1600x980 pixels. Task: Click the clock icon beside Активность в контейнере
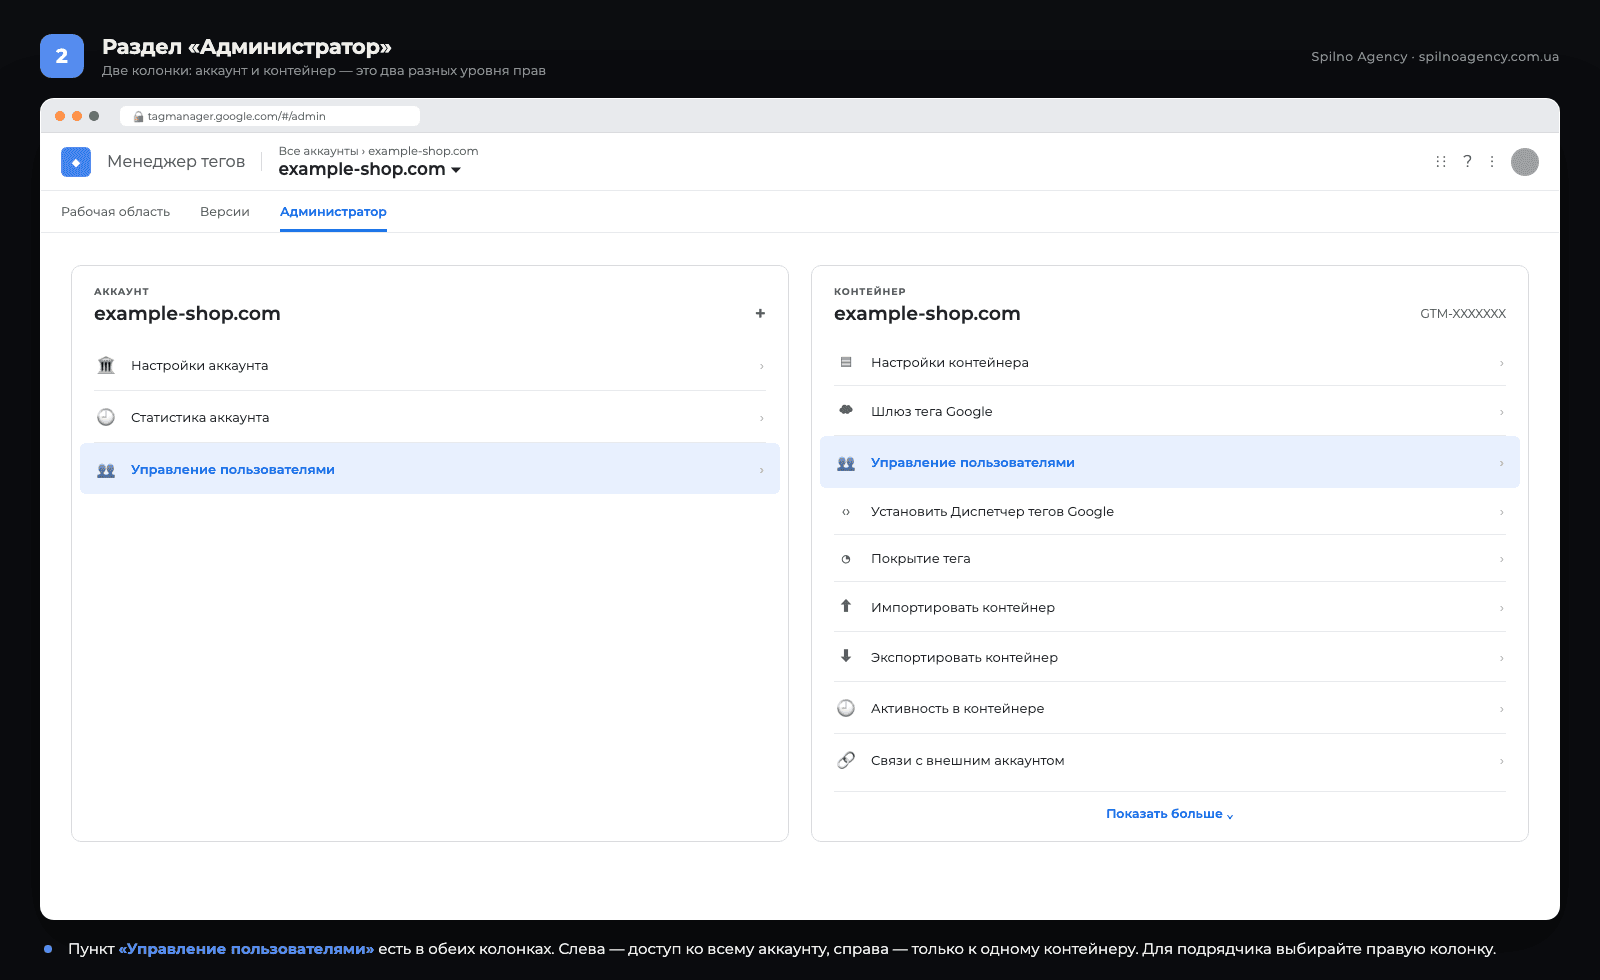(x=846, y=708)
